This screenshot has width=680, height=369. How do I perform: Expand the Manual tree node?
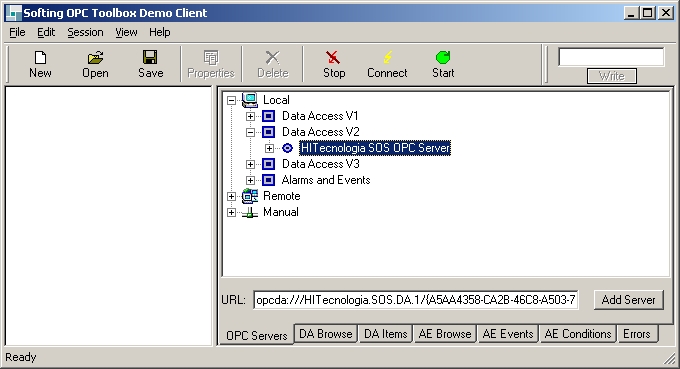click(231, 212)
